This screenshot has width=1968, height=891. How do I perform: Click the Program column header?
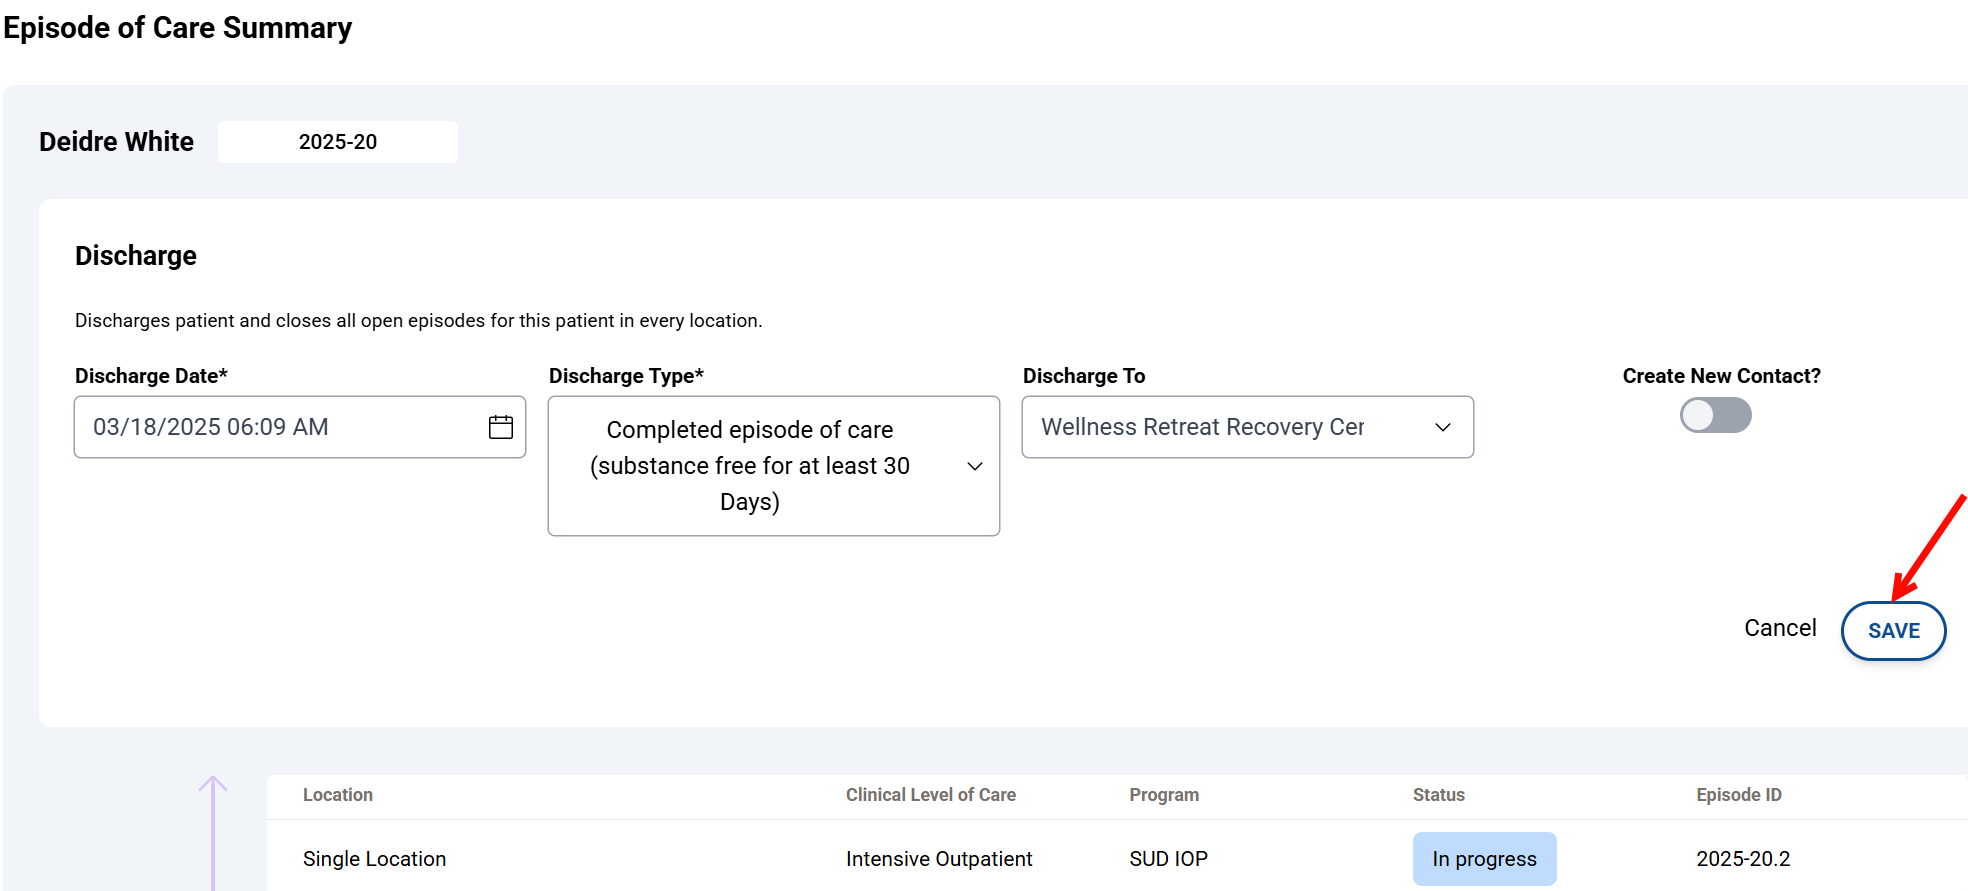(x=1164, y=795)
